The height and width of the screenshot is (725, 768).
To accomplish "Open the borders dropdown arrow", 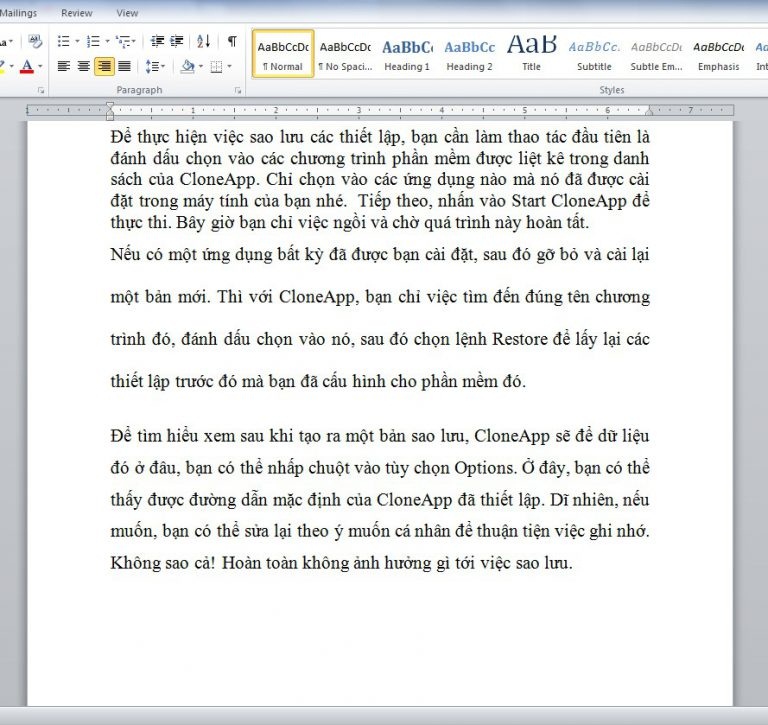I will pyautogui.click(x=228, y=67).
